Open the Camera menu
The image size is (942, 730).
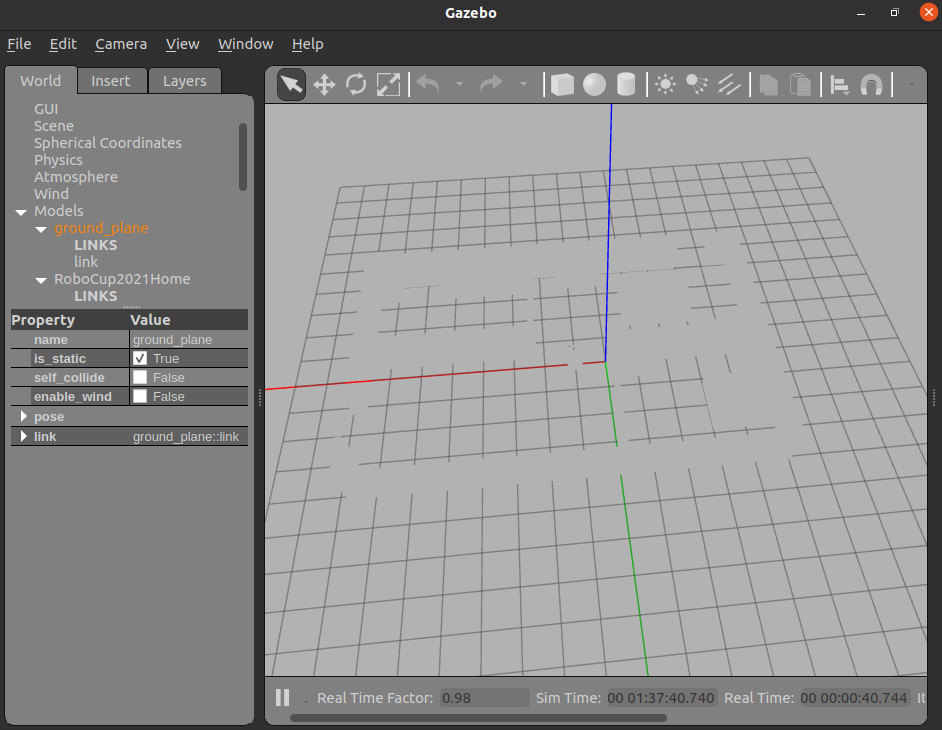pyautogui.click(x=121, y=44)
